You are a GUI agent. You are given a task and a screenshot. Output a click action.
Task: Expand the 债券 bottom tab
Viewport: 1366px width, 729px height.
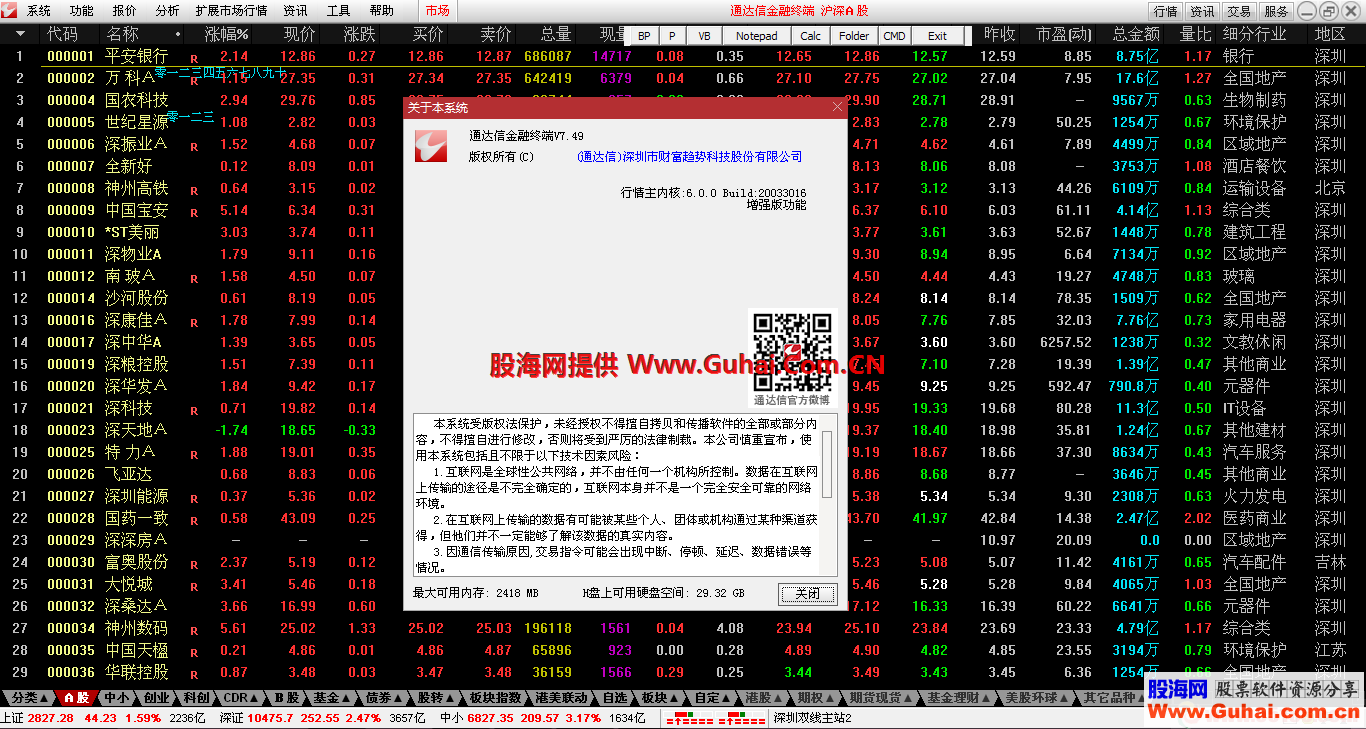point(385,698)
